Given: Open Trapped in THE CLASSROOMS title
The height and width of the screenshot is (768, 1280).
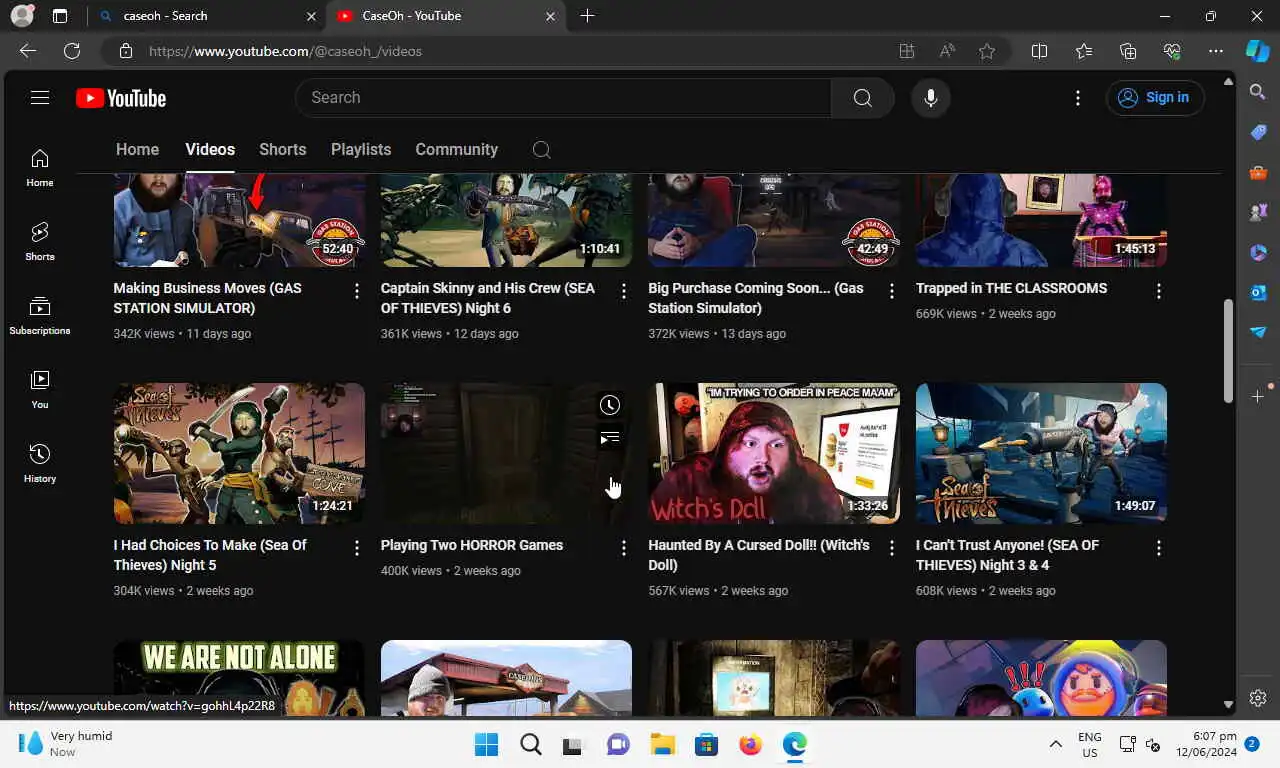Looking at the screenshot, I should (1011, 288).
